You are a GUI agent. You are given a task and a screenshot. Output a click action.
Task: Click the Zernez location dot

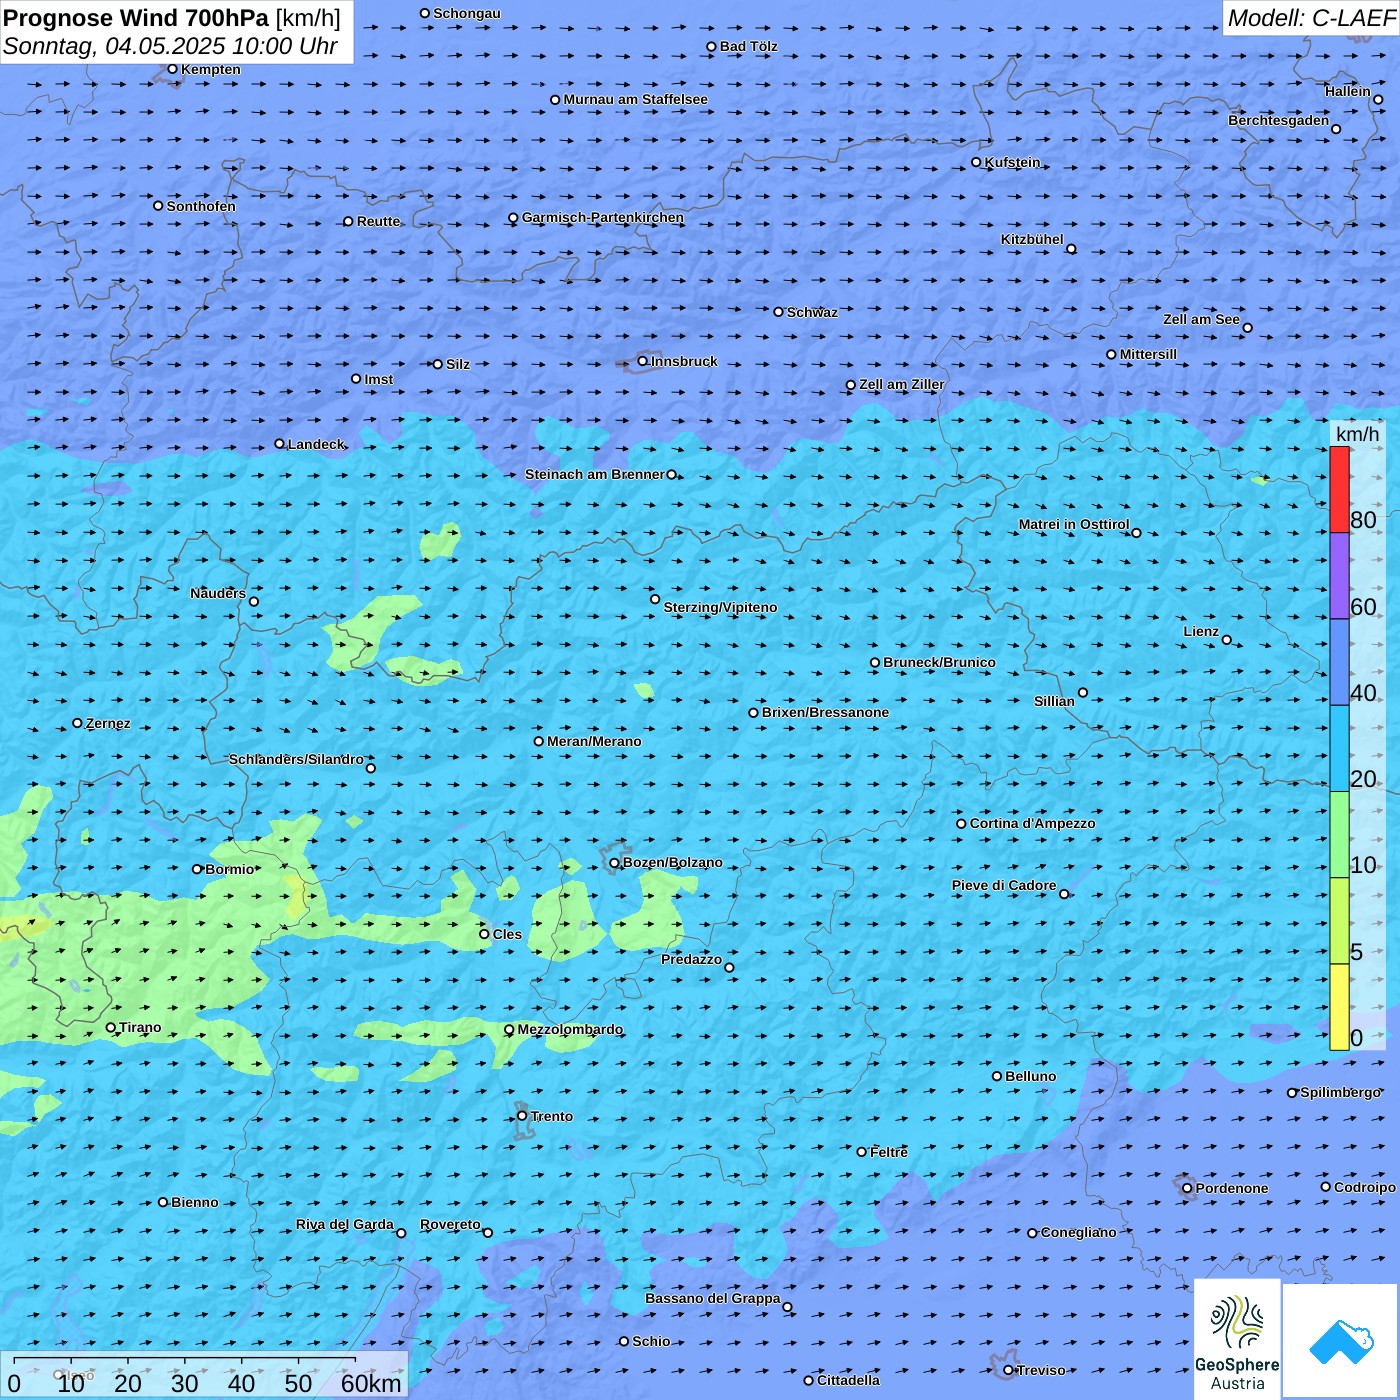[78, 723]
